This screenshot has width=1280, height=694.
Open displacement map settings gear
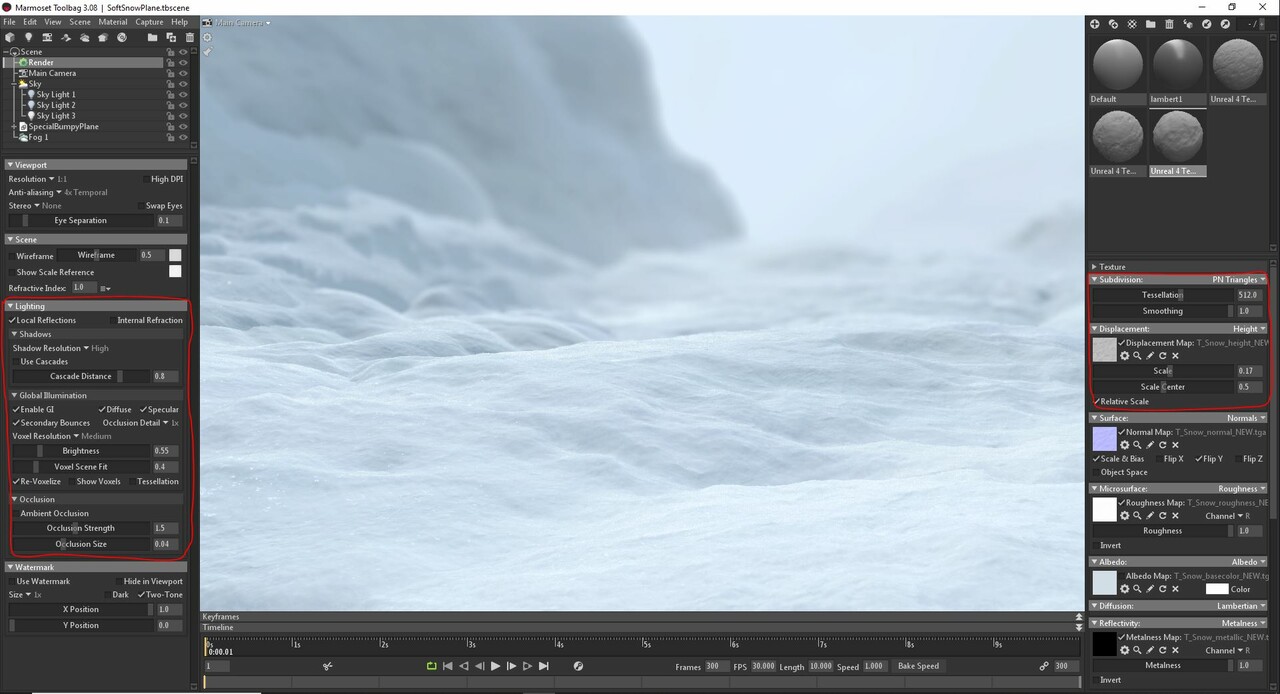point(1124,356)
